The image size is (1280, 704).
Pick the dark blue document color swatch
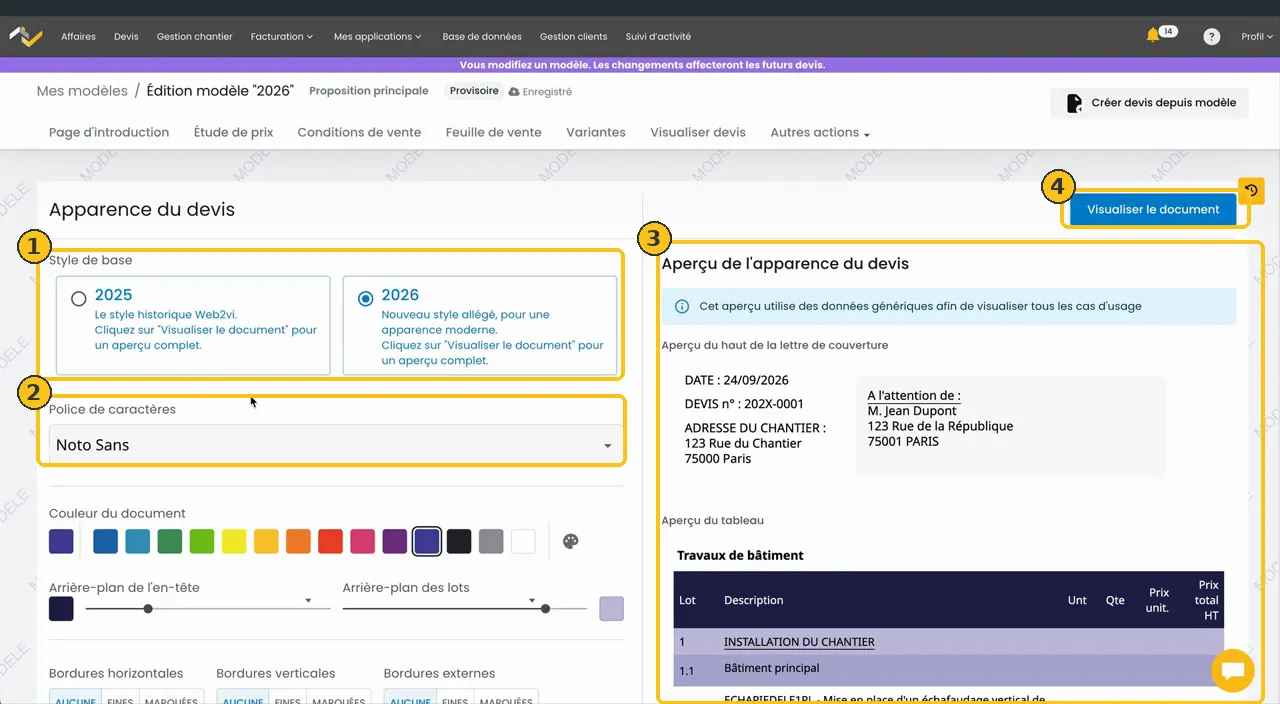106,541
